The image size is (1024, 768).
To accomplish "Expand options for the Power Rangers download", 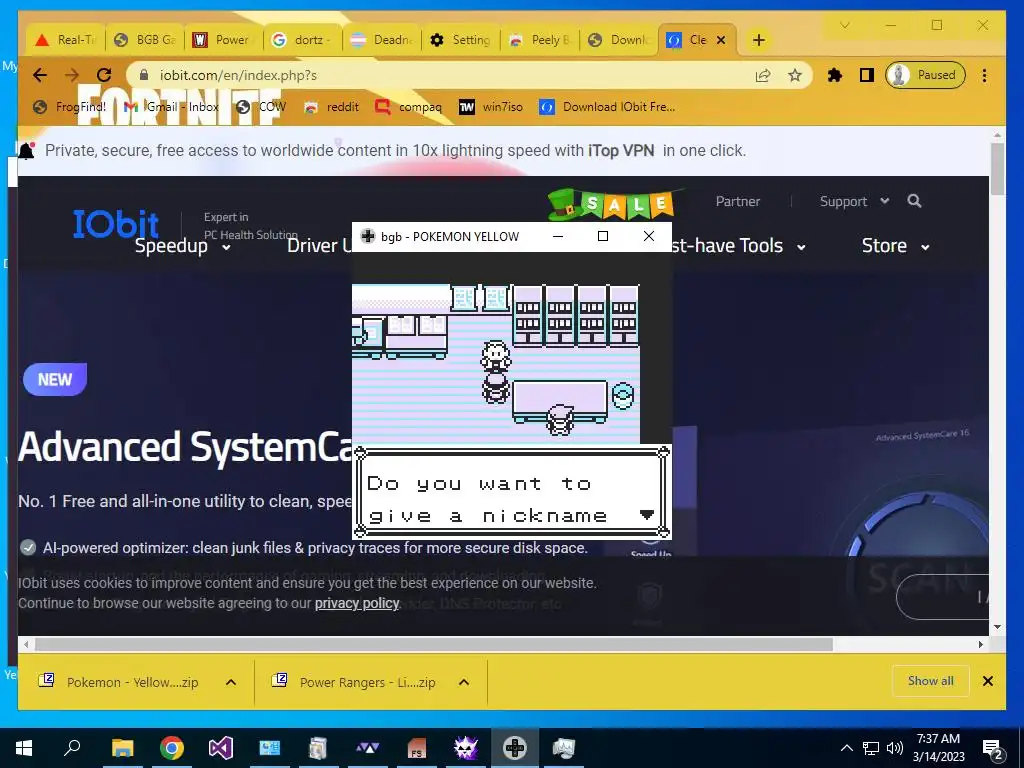I will (x=464, y=682).
